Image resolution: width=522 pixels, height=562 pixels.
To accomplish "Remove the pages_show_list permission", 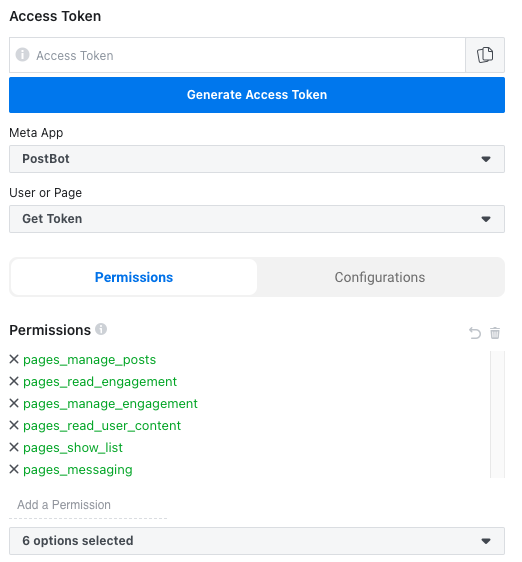I will click(14, 447).
